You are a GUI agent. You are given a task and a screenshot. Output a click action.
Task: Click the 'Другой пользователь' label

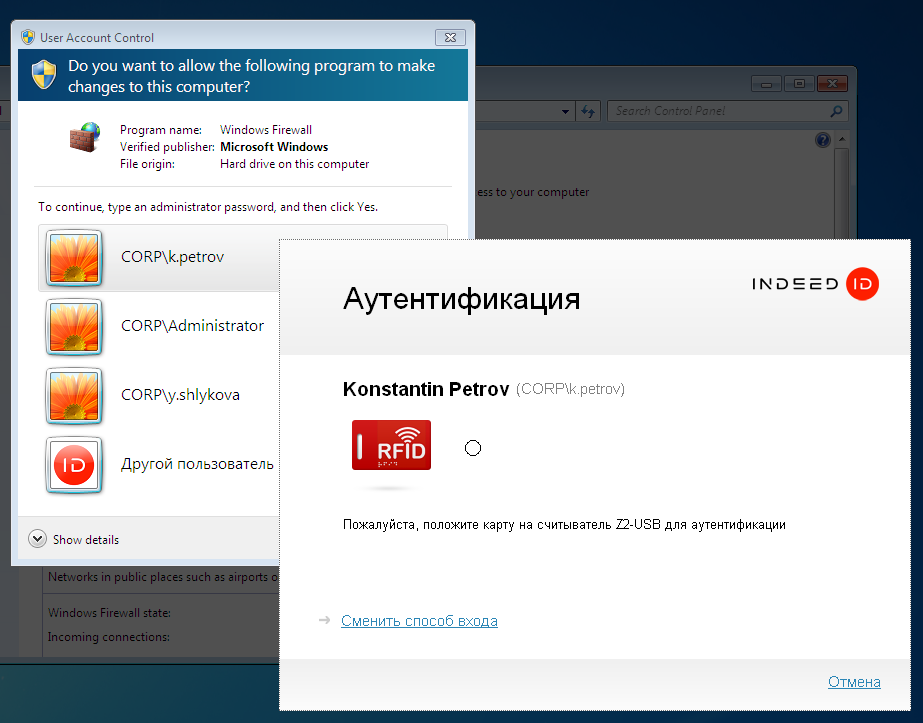coord(197,464)
